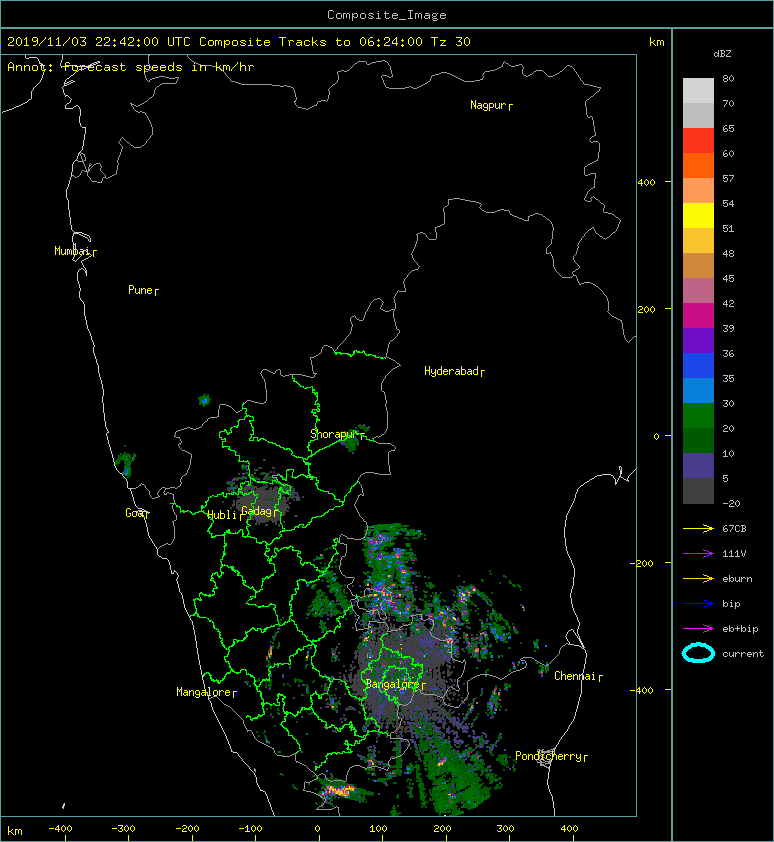
Task: Click the yellow 54 dBZ color swatch
Action: tap(698, 215)
